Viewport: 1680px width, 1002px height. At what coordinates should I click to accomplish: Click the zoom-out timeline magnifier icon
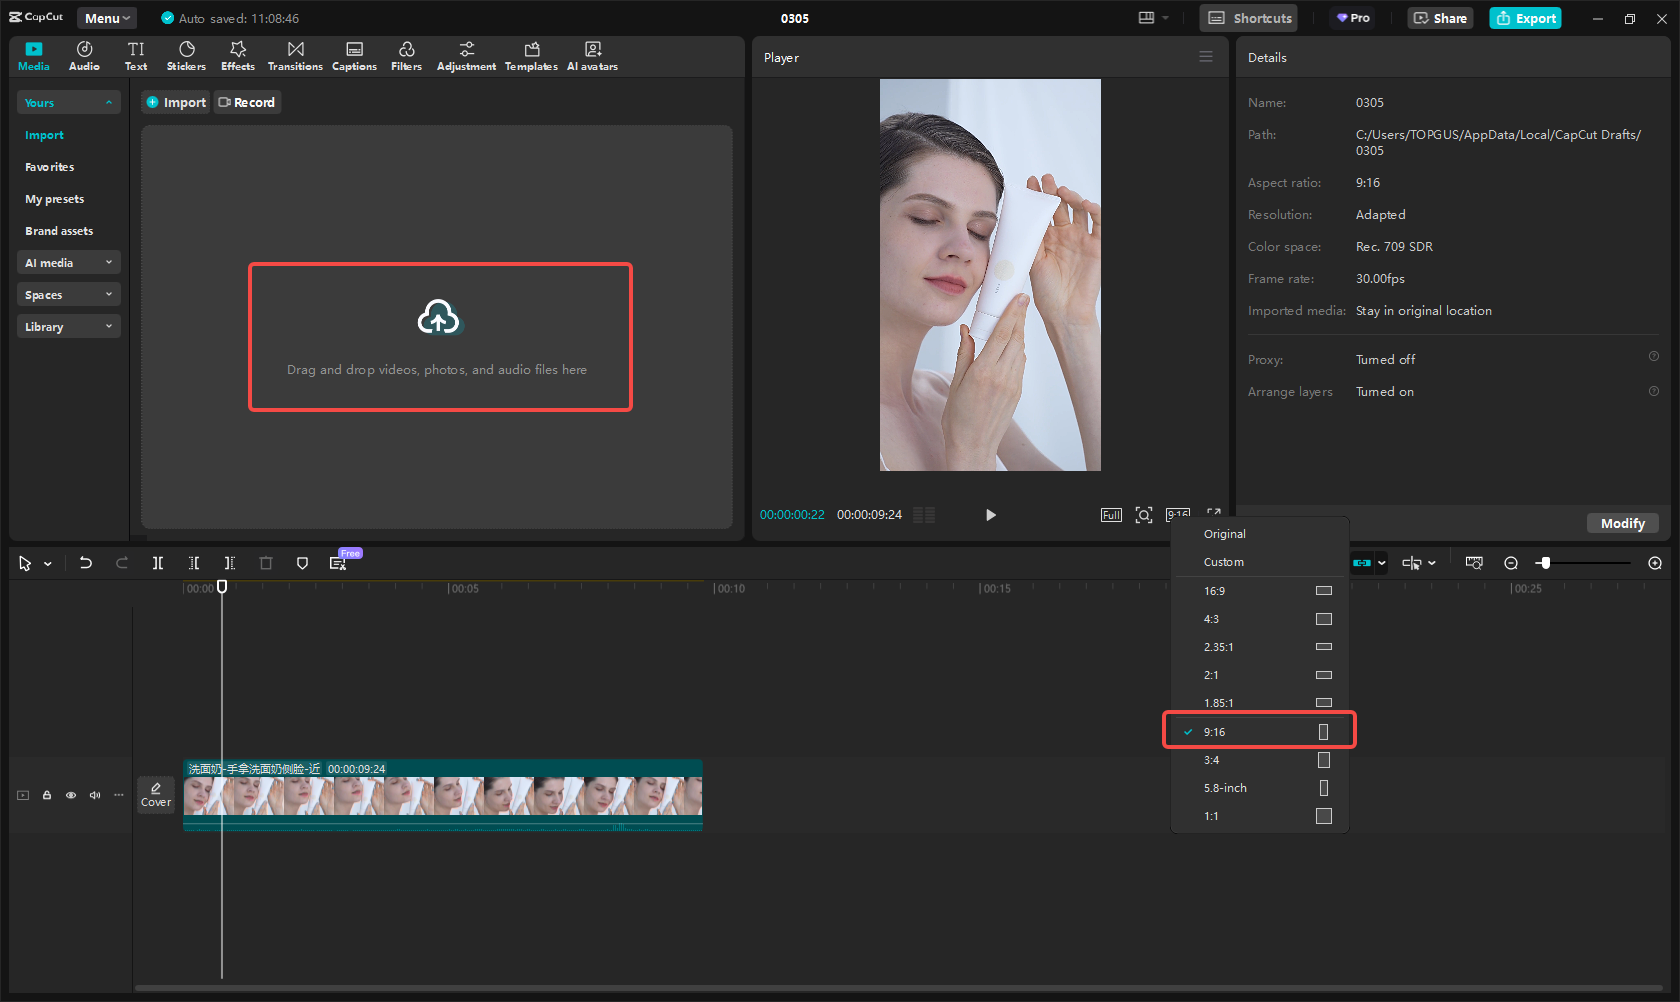(x=1511, y=563)
